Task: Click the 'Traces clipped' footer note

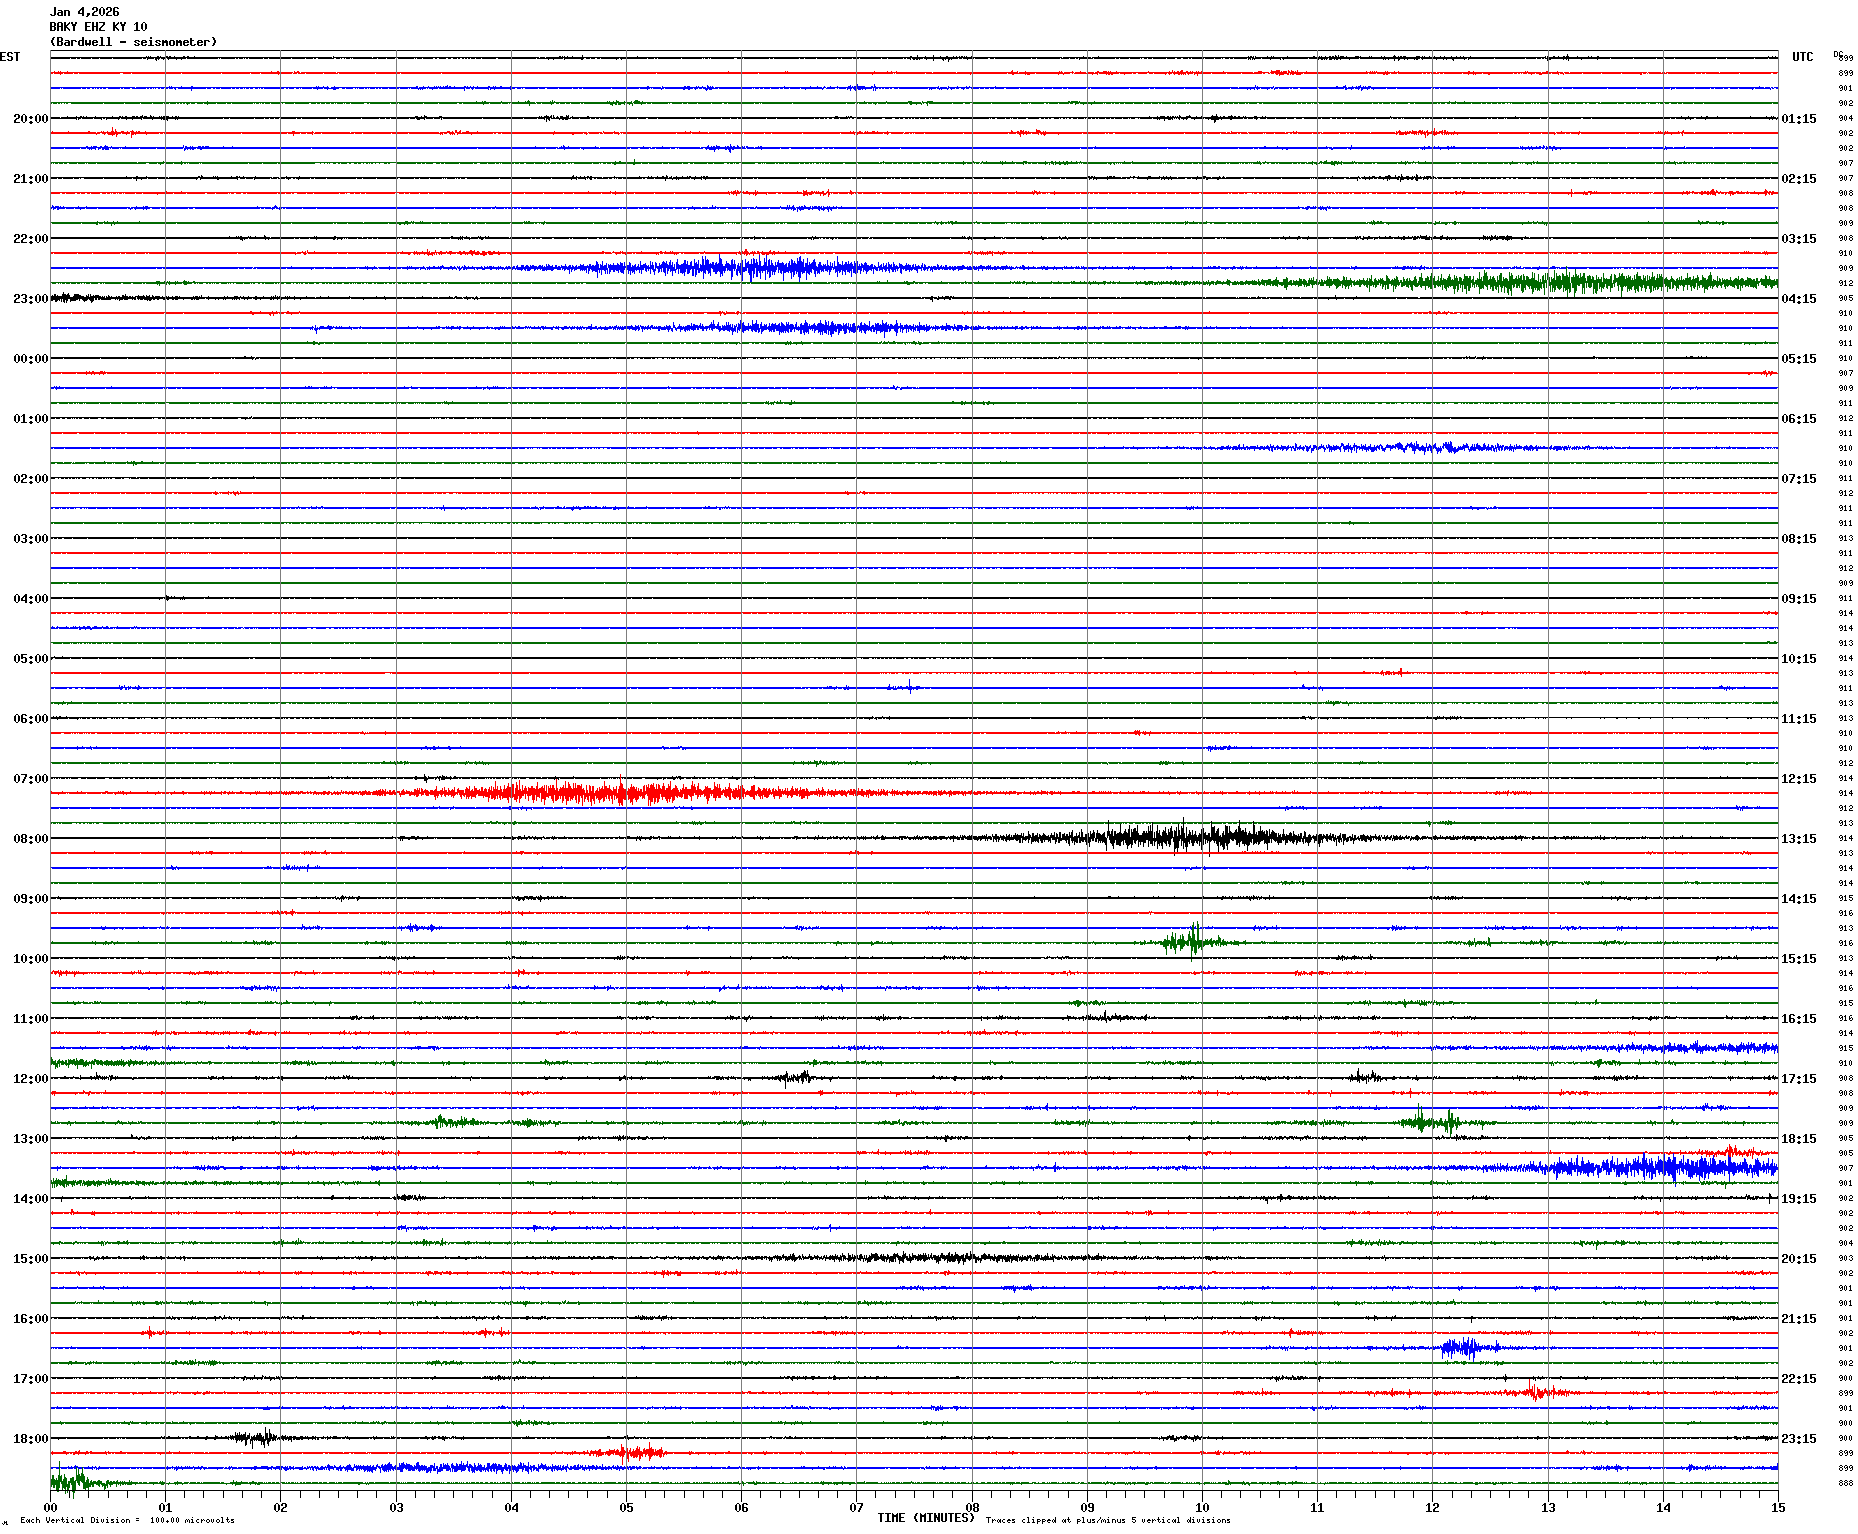Action: 1108,1520
